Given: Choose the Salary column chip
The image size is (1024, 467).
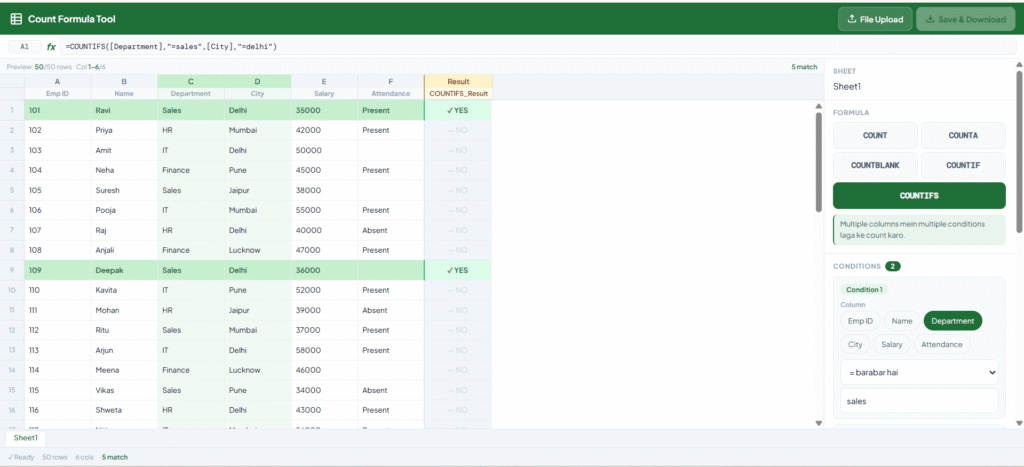Looking at the screenshot, I should click(891, 344).
